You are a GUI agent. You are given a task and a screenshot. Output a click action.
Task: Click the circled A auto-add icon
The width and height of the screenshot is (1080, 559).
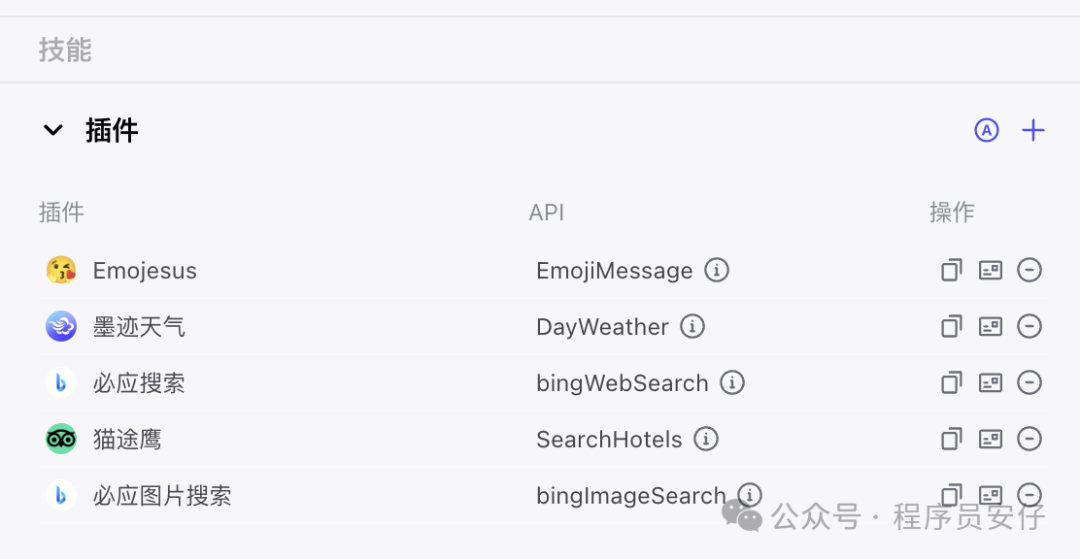[987, 130]
